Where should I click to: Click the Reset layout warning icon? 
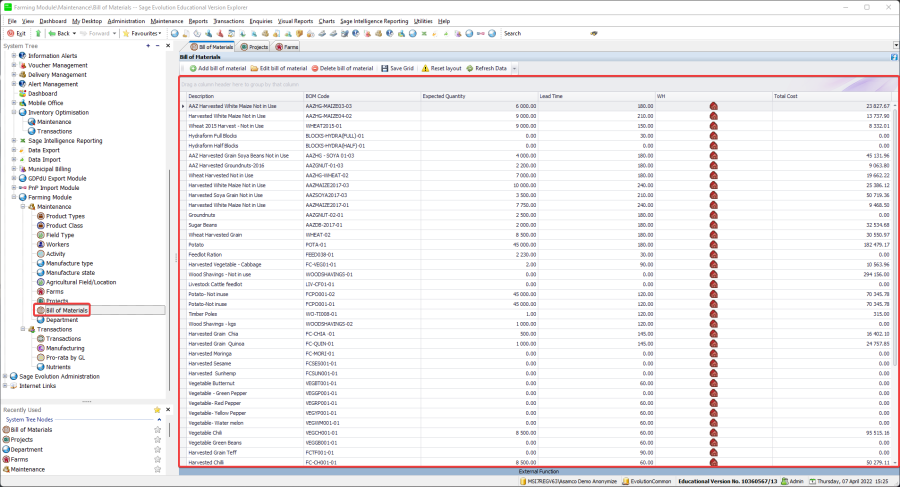click(x=426, y=68)
